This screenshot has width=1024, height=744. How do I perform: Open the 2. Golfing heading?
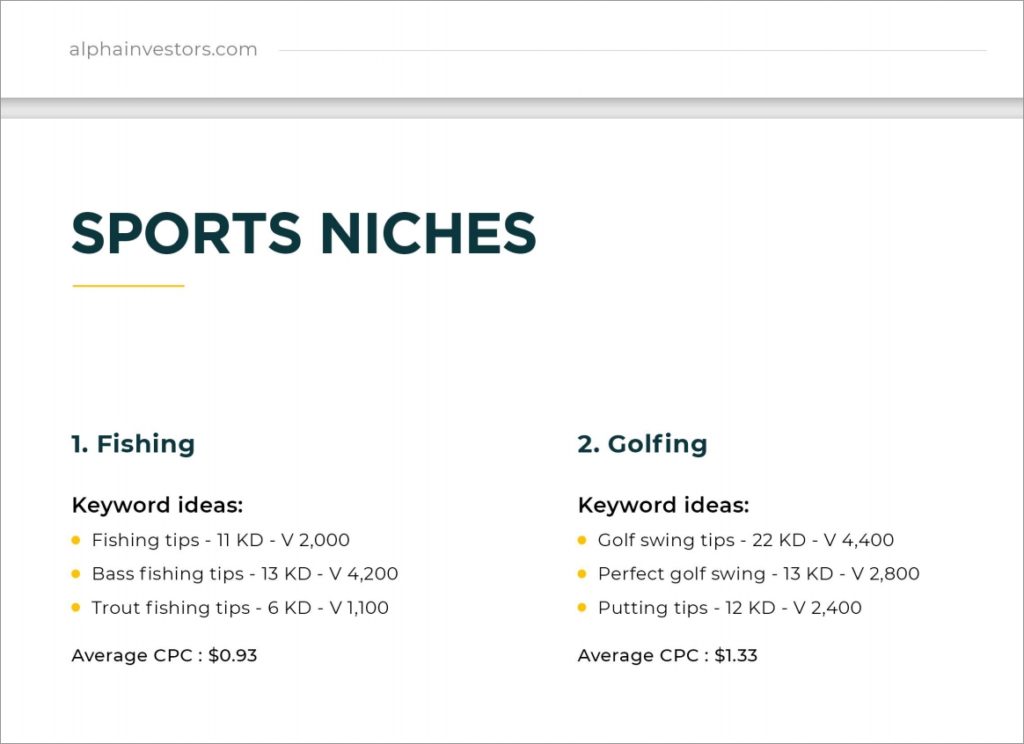click(x=642, y=444)
